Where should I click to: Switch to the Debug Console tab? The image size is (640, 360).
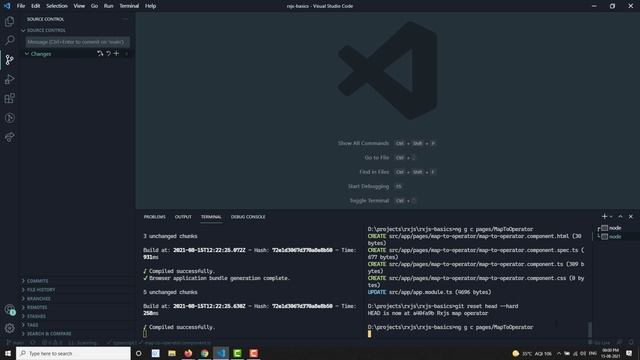(248, 217)
